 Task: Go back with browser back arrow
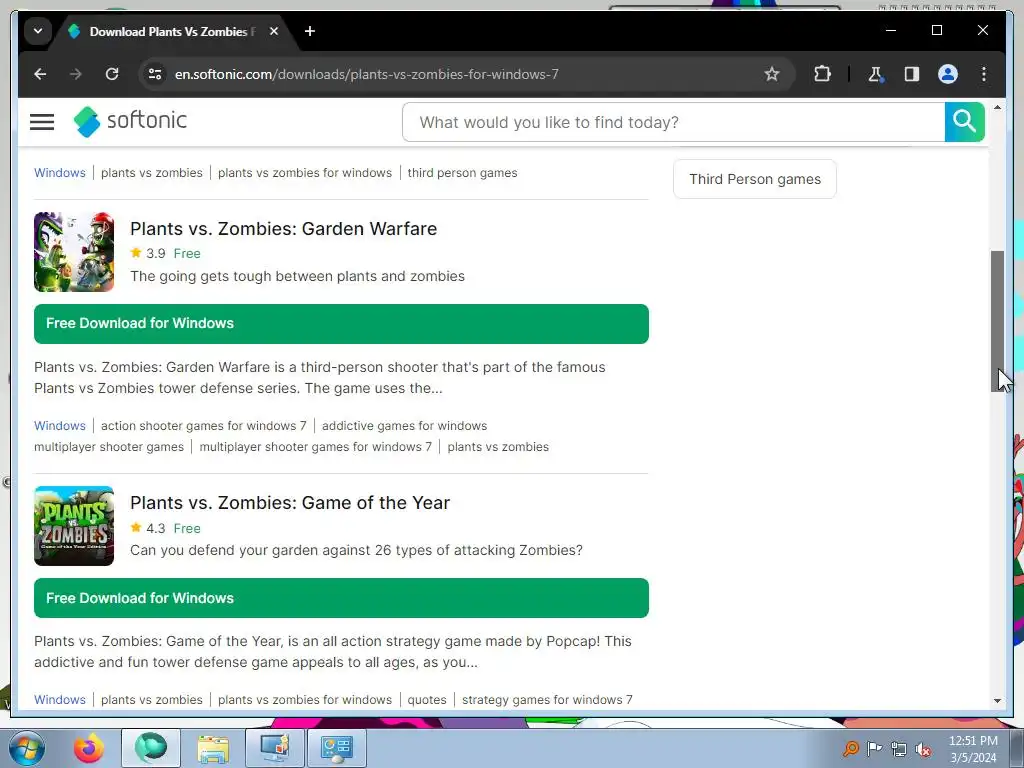[40, 74]
